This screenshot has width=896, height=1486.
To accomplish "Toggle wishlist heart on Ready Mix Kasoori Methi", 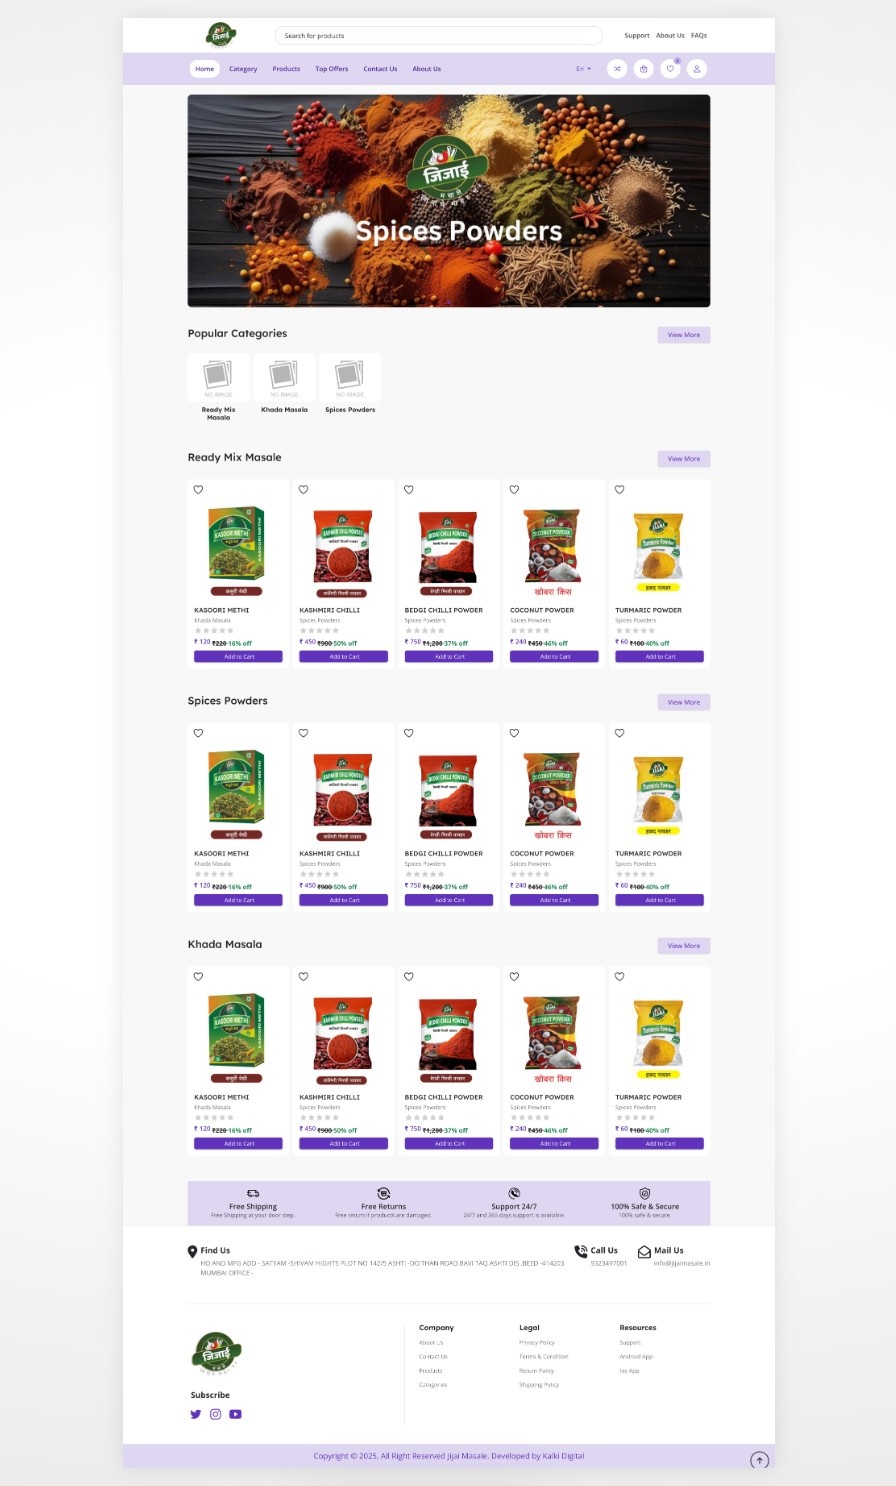I will [x=198, y=490].
